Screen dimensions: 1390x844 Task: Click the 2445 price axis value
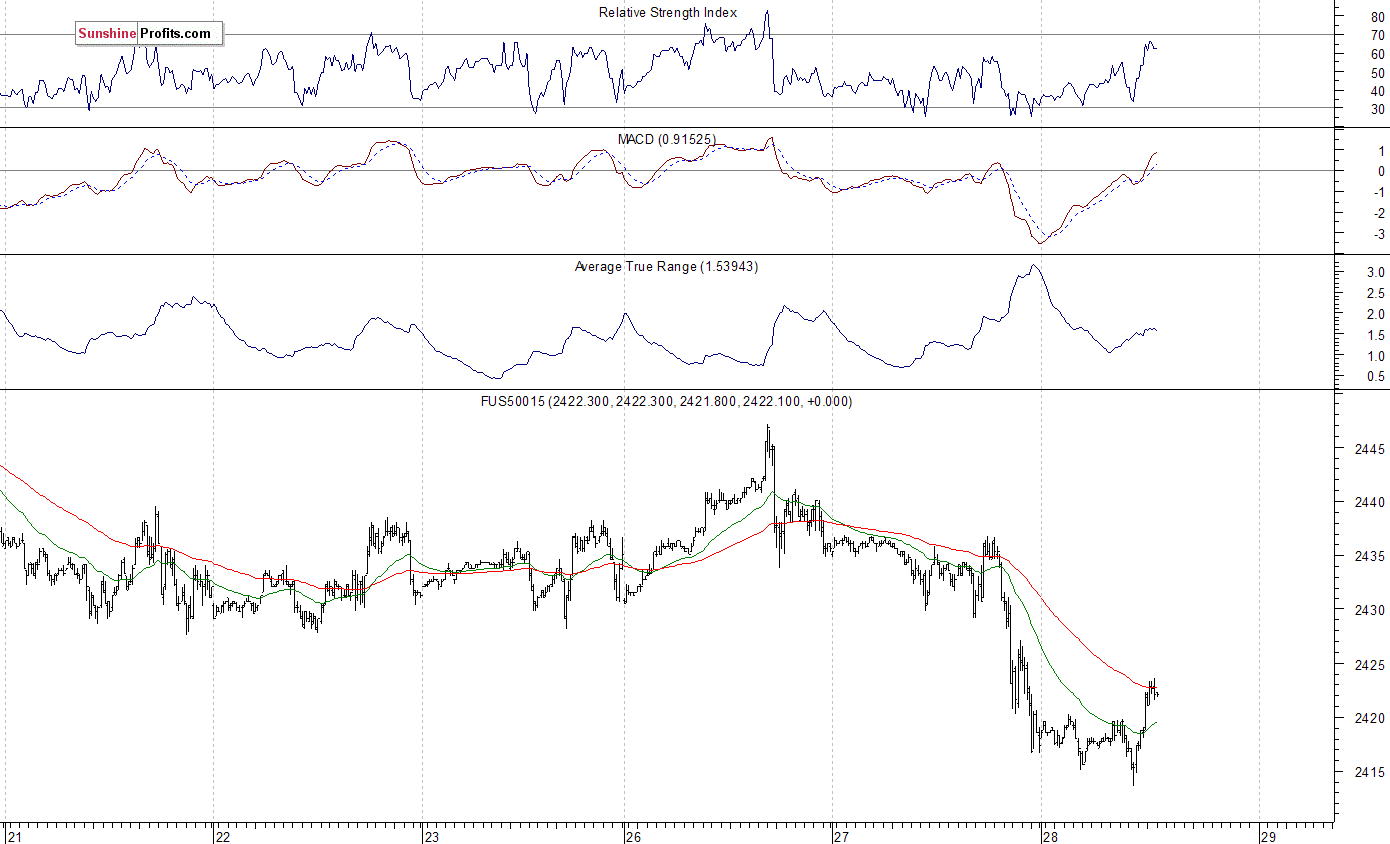[1368, 449]
